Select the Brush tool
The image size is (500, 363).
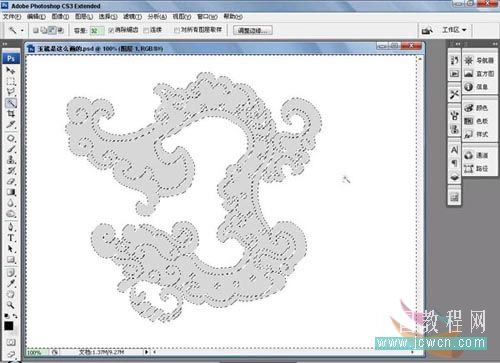pyautogui.click(x=11, y=149)
